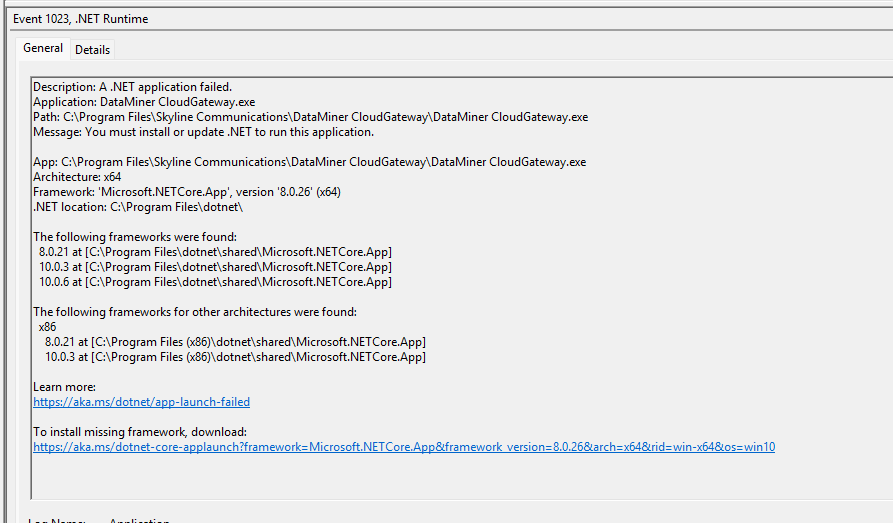Click the 10.0.3 Program Files\dotnet framework entry
Image resolution: width=893 pixels, height=523 pixels.
[215, 267]
